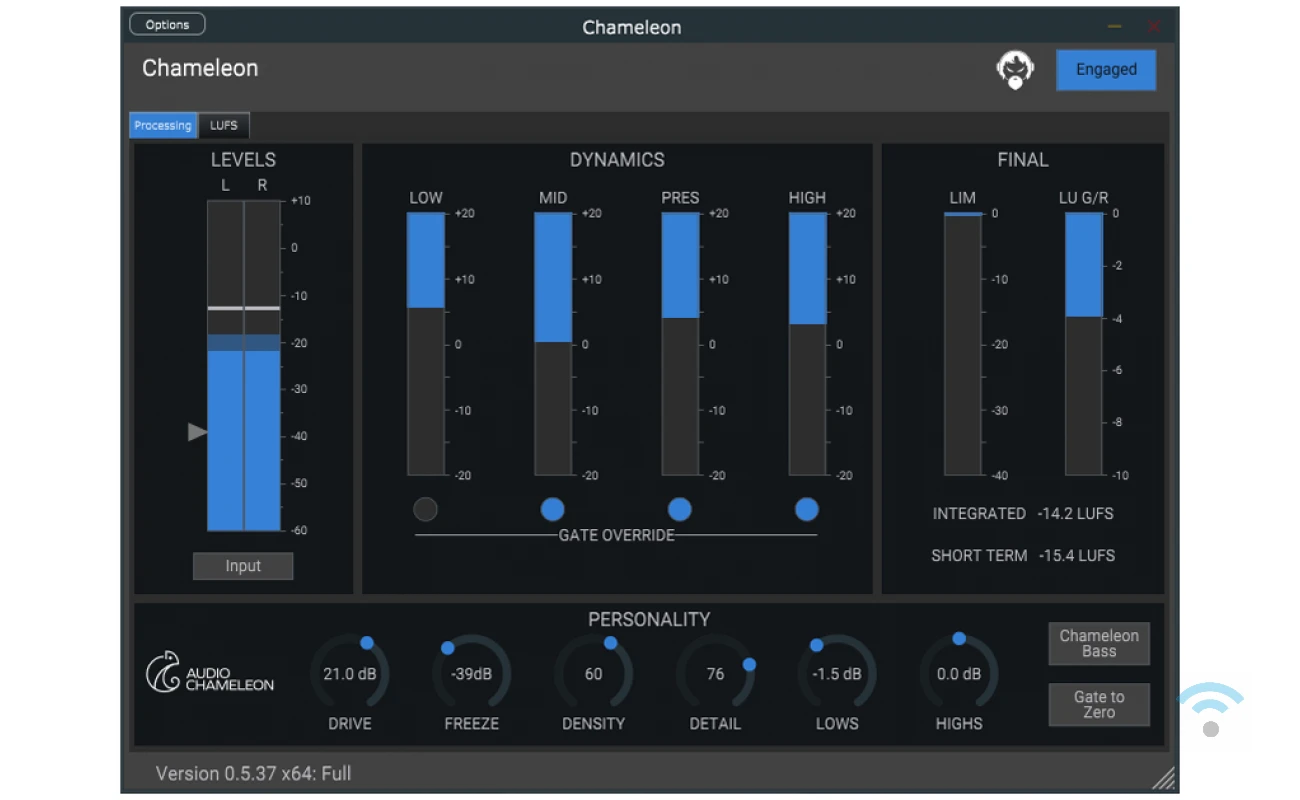1300x800 pixels.
Task: Click the DENSITY knob
Action: pyautogui.click(x=593, y=674)
